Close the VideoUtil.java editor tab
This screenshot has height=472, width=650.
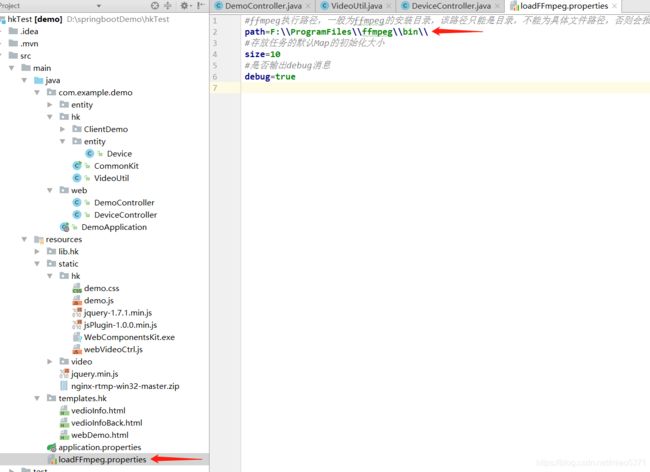click(389, 6)
